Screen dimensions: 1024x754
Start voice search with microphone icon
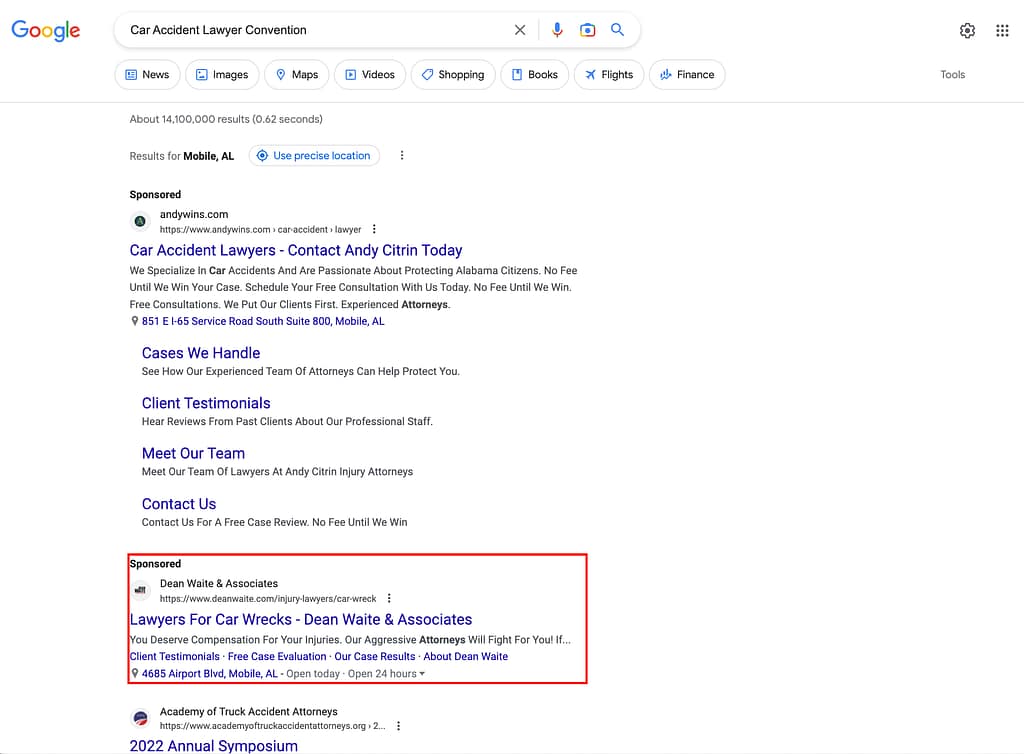tap(557, 30)
